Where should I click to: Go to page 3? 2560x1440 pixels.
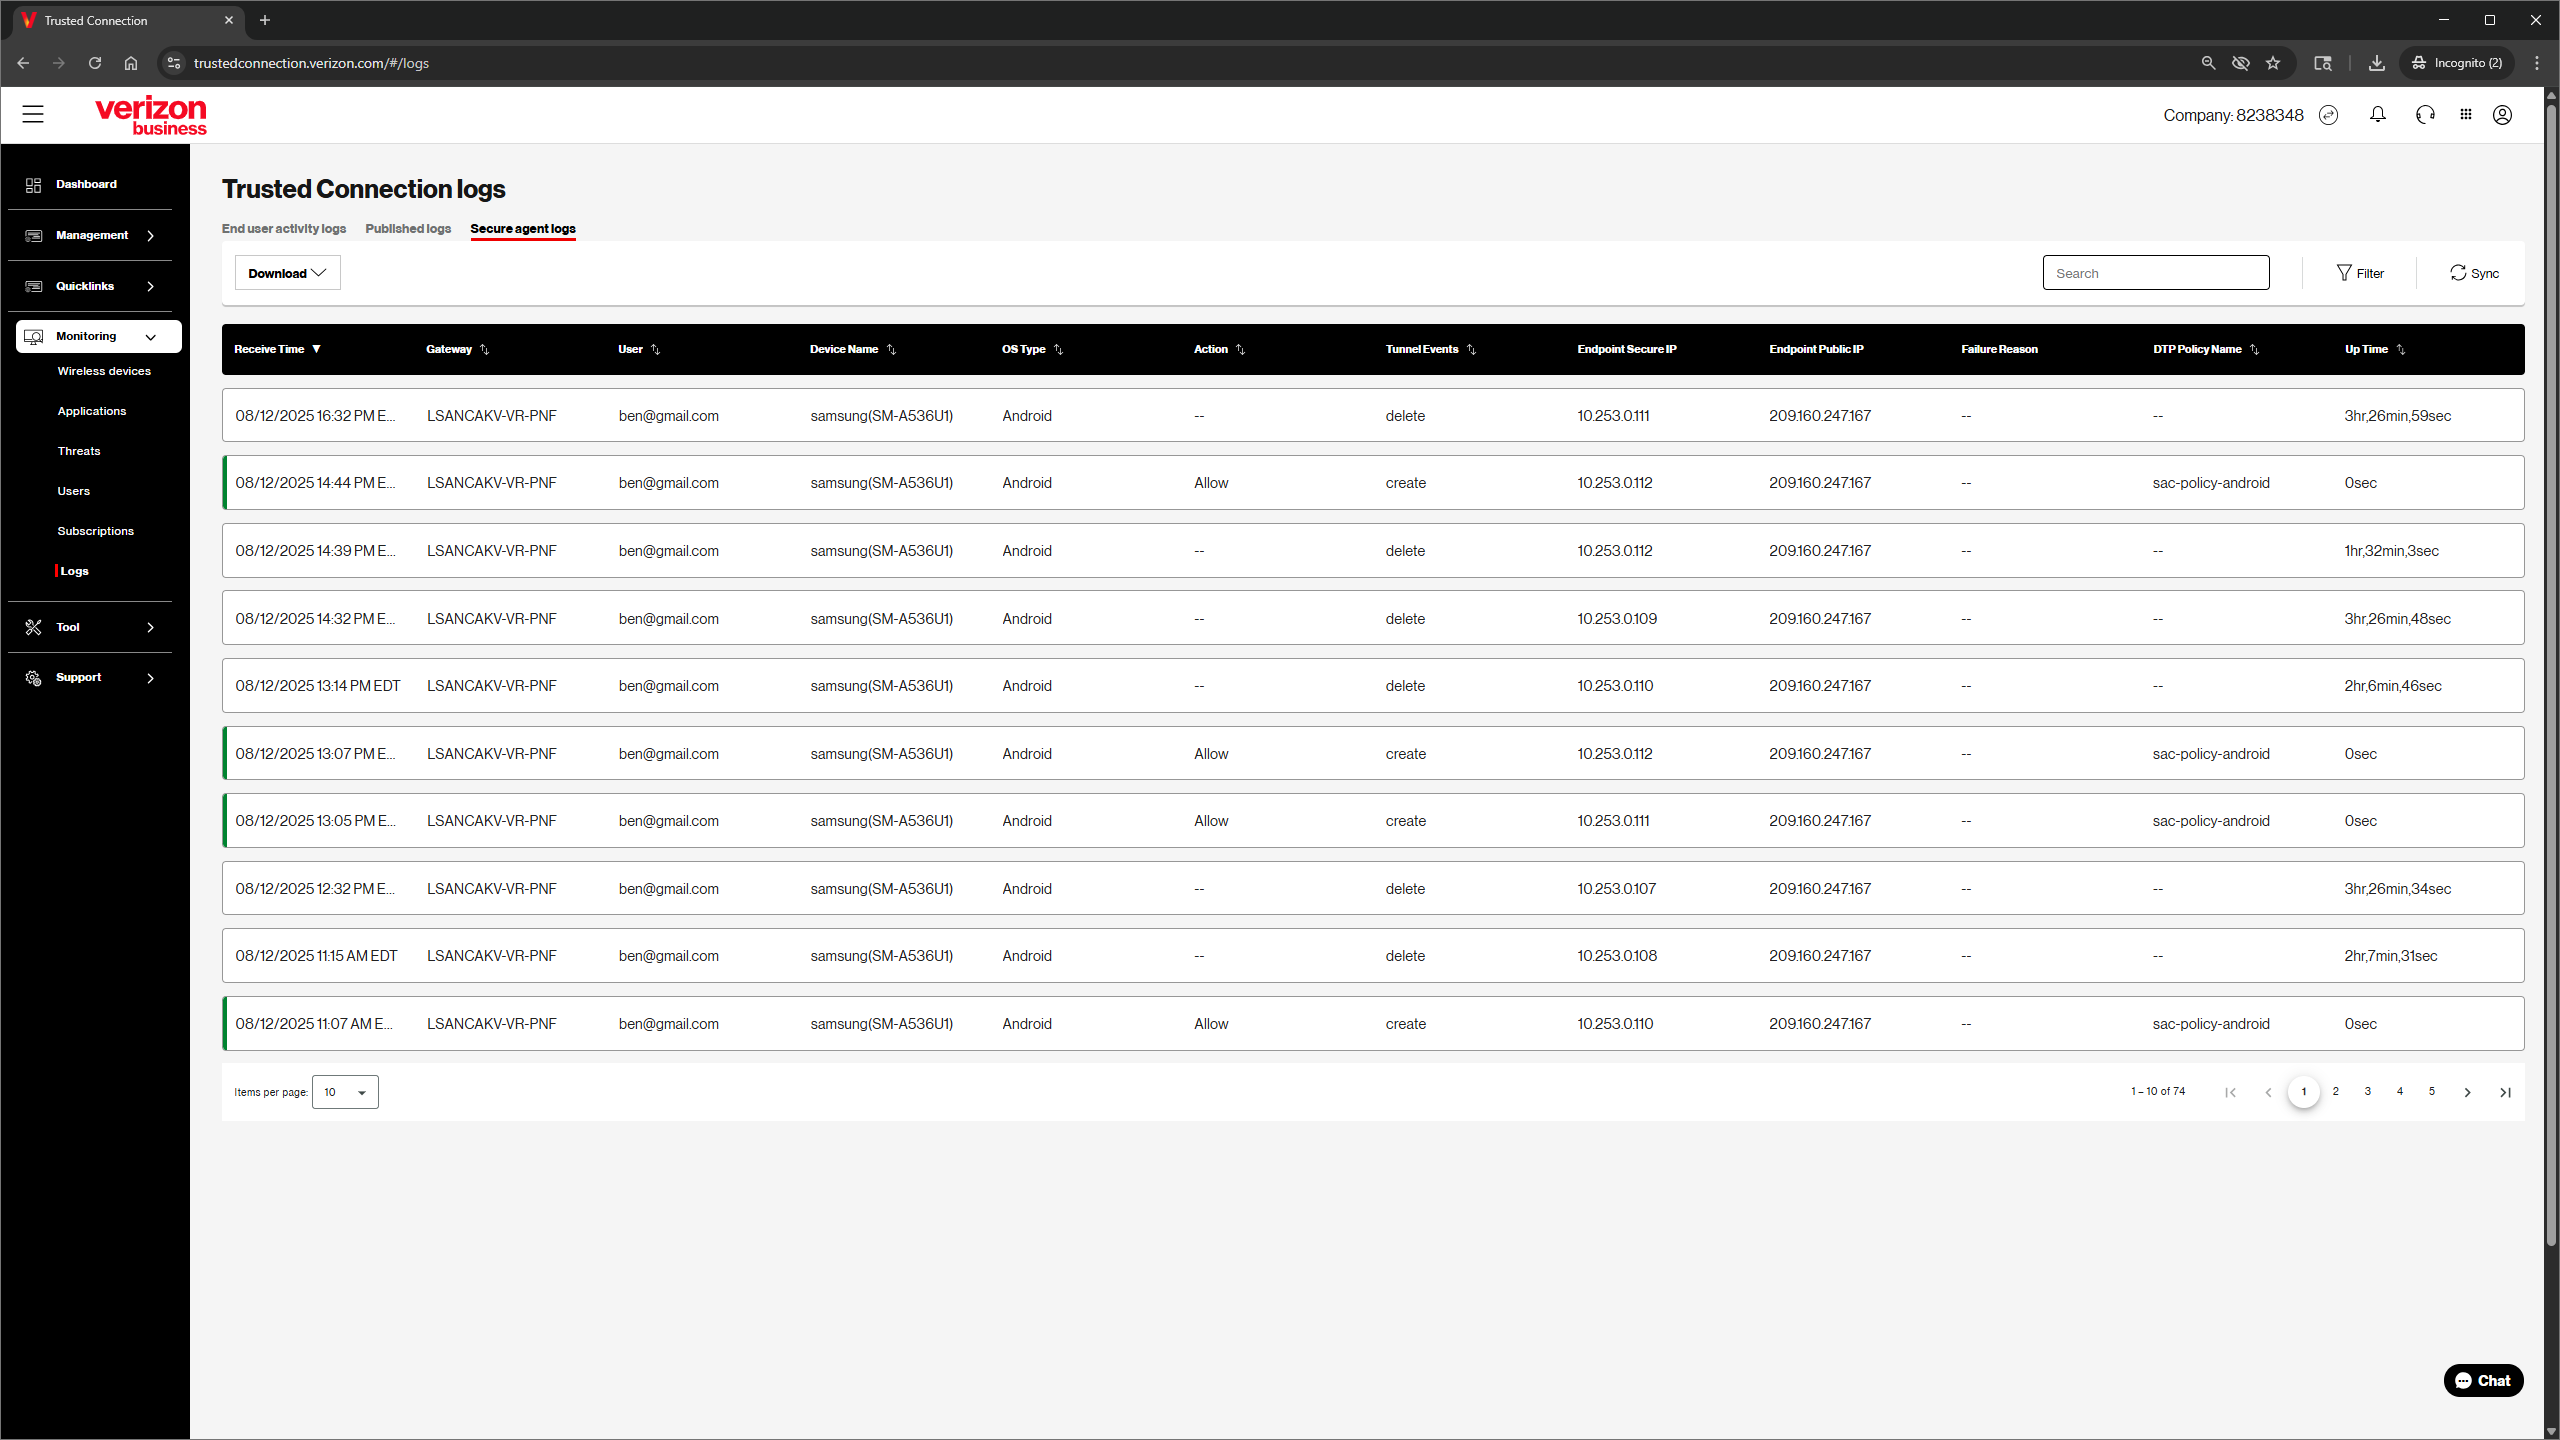click(2368, 1092)
